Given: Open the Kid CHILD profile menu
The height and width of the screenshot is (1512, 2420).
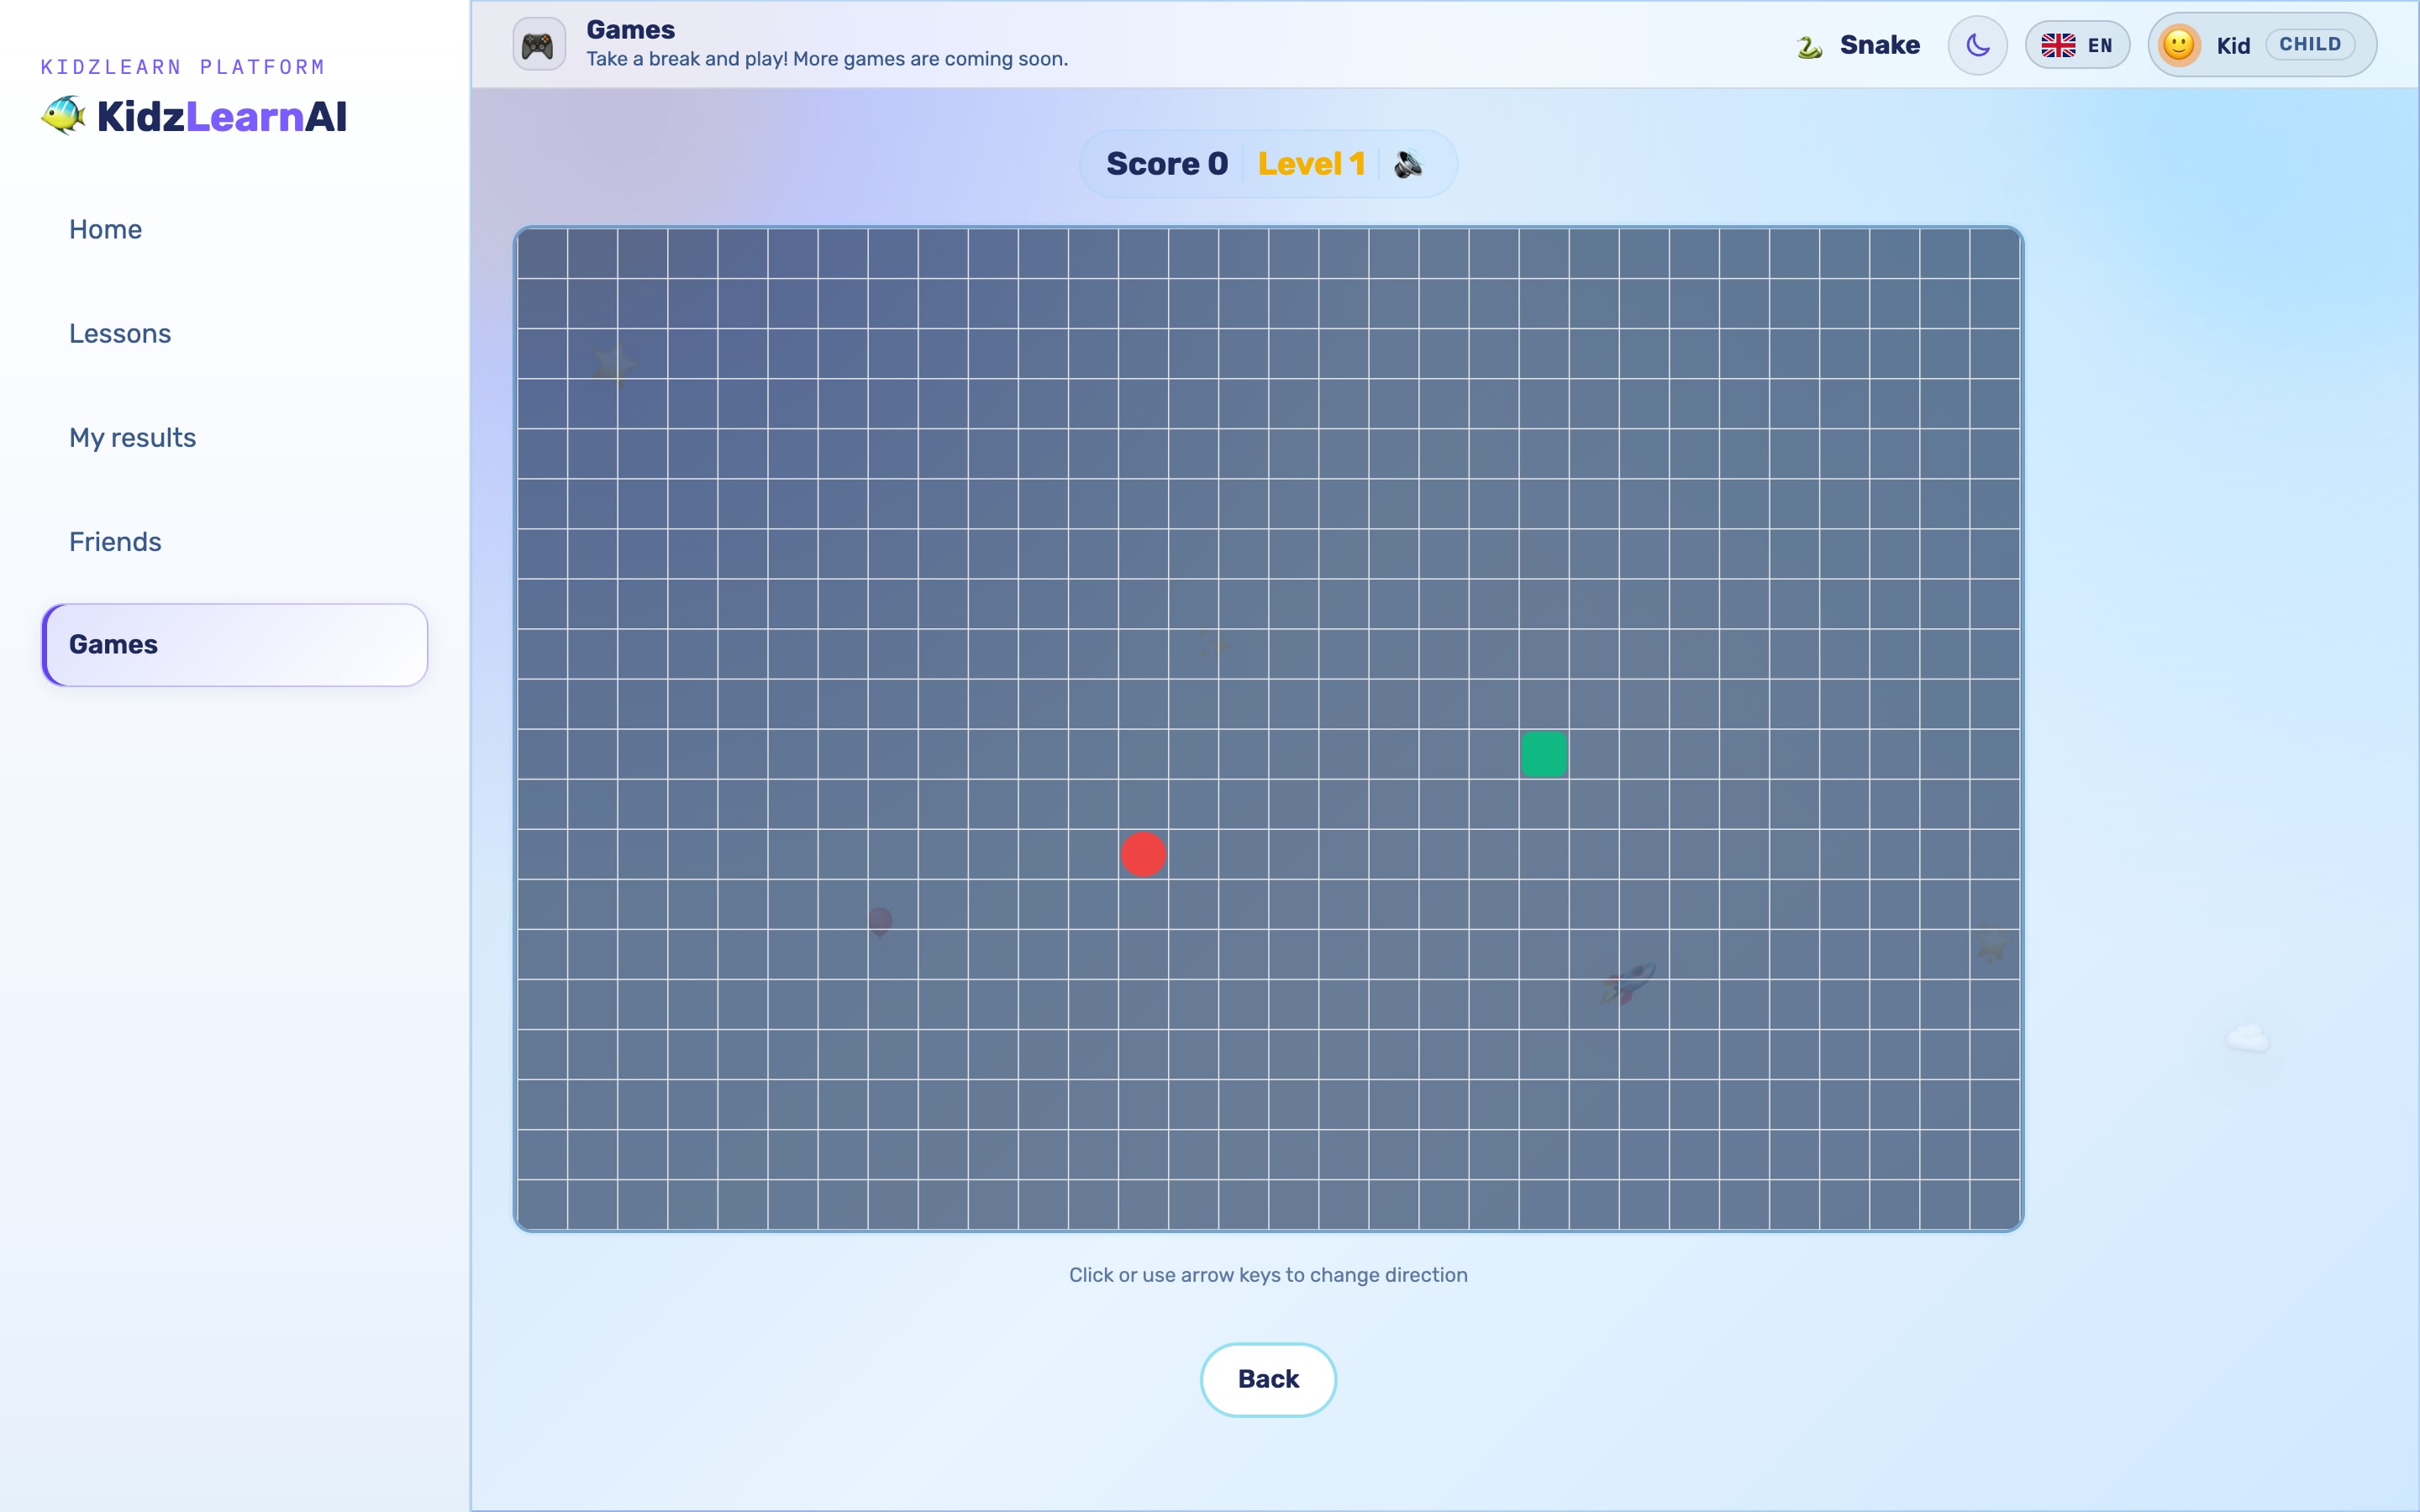Looking at the screenshot, I should tap(2262, 45).
